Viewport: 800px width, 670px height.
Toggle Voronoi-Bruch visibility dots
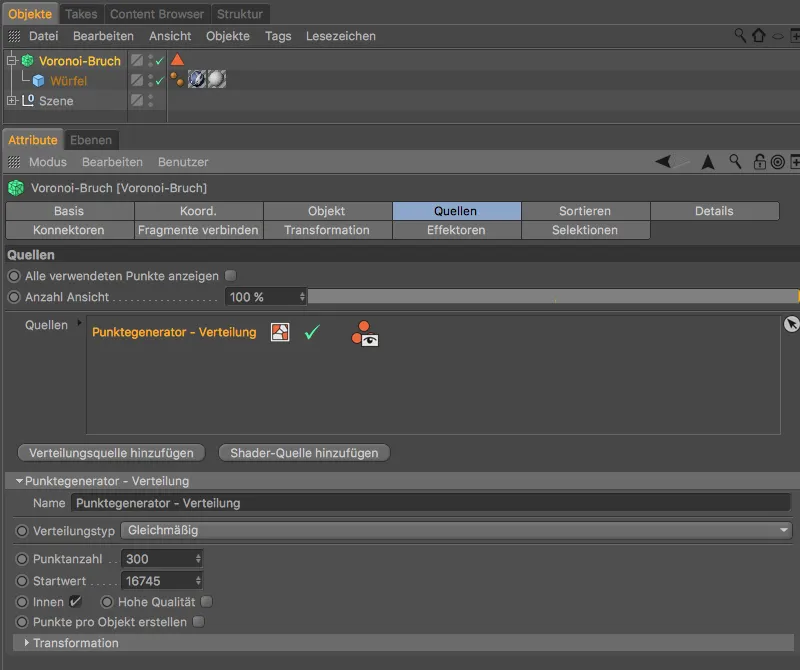(151, 60)
